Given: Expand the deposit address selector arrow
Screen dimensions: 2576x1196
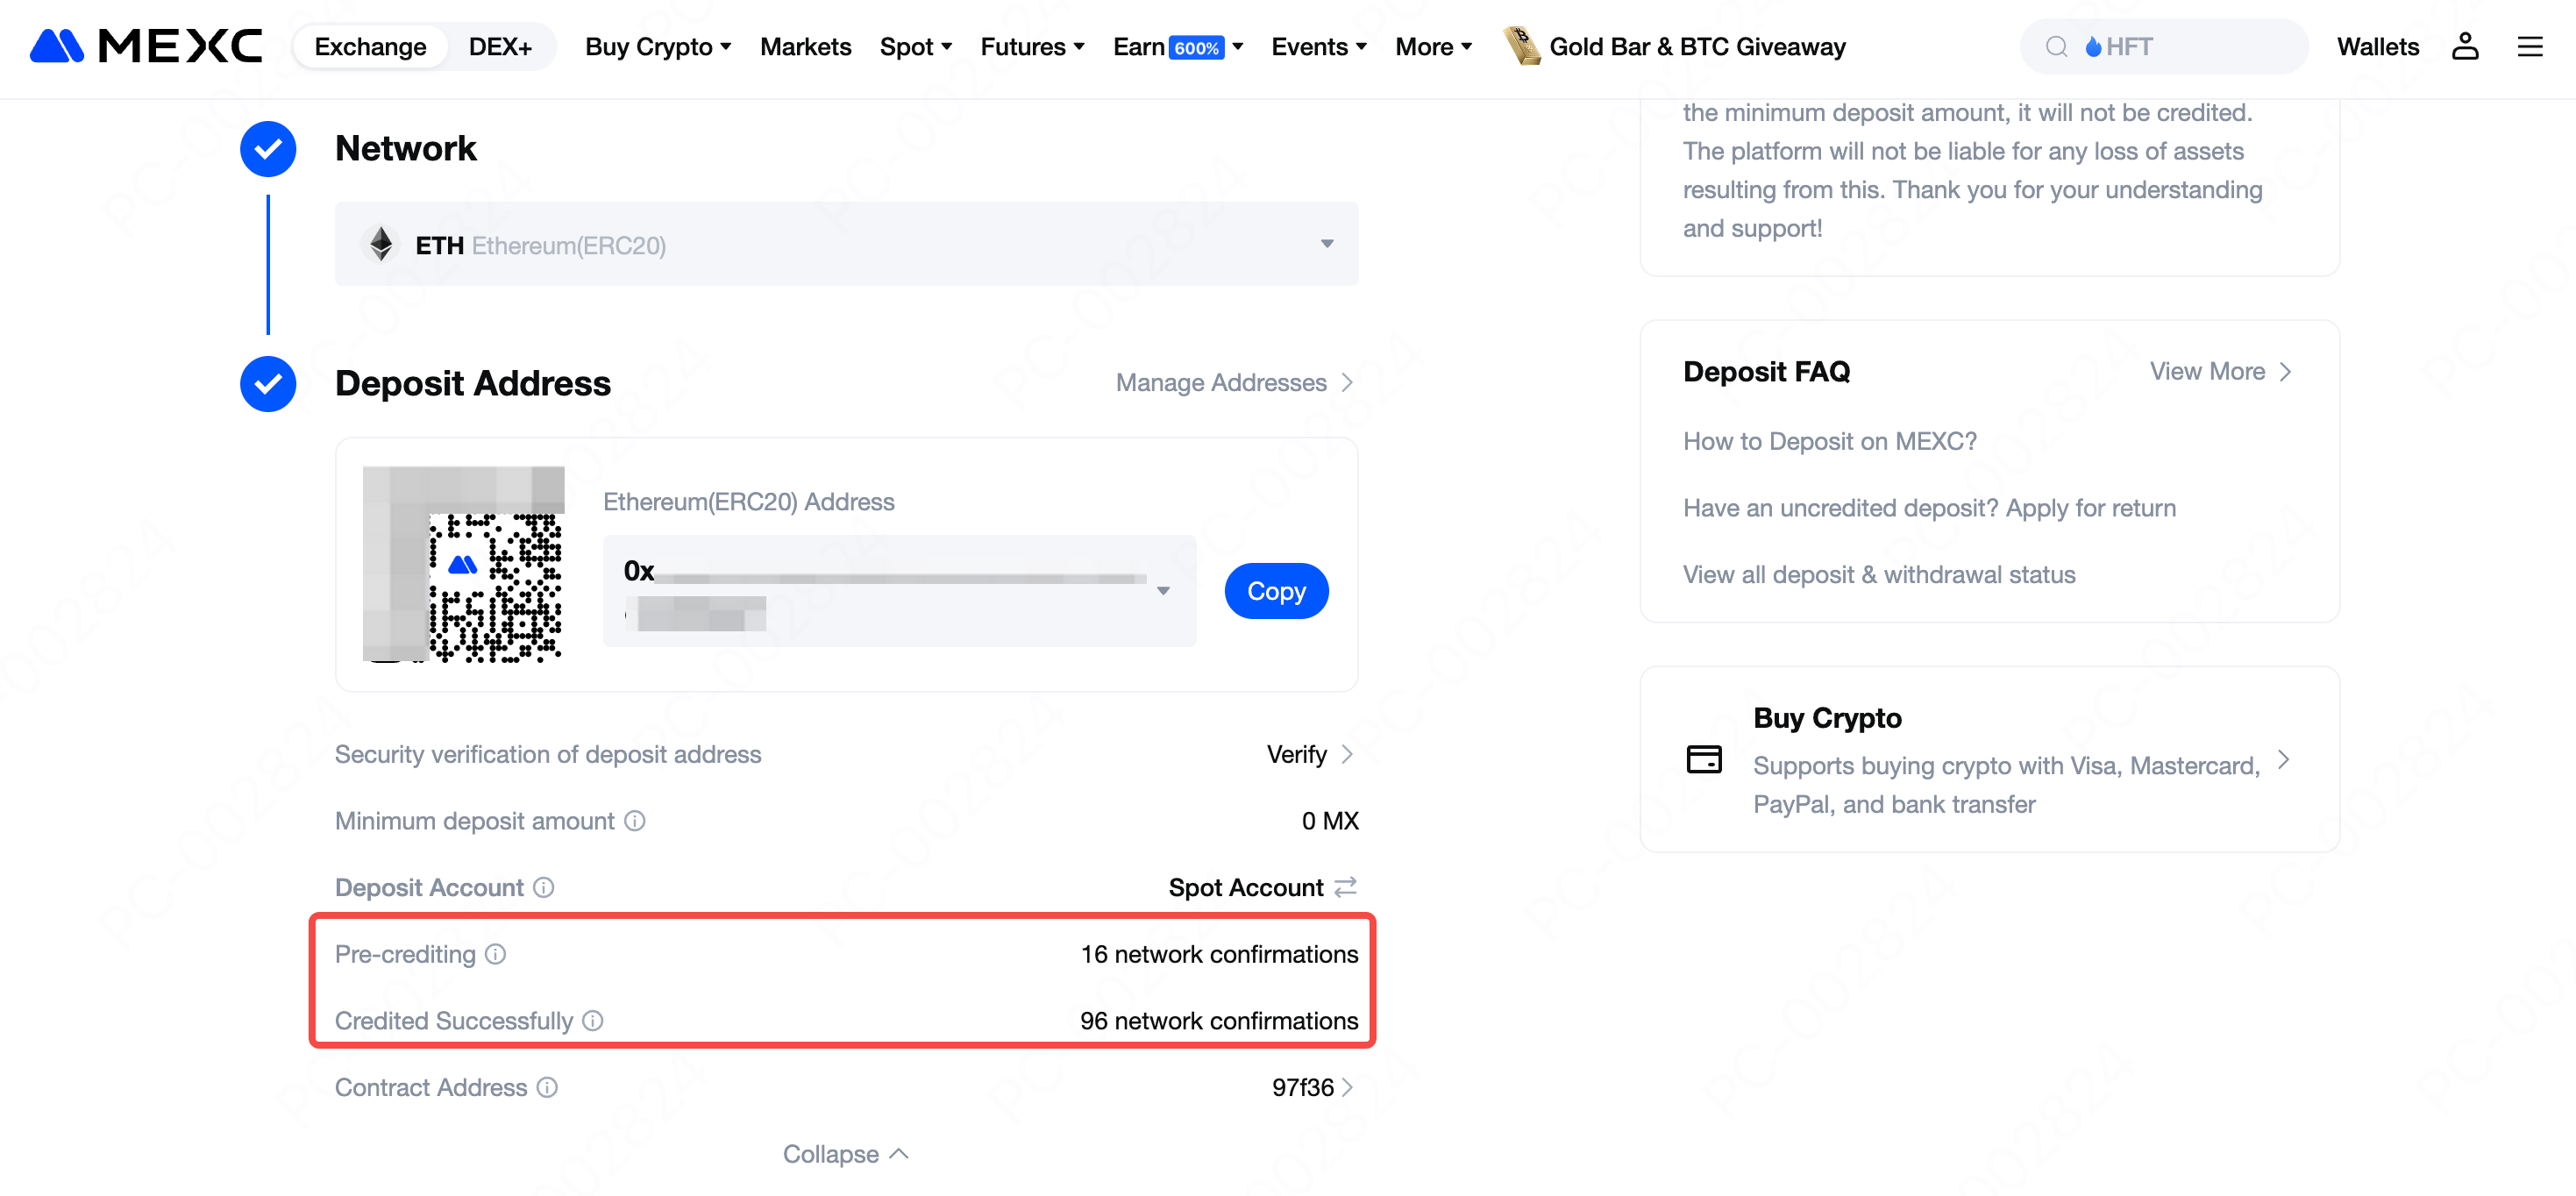Looking at the screenshot, I should point(1163,591).
